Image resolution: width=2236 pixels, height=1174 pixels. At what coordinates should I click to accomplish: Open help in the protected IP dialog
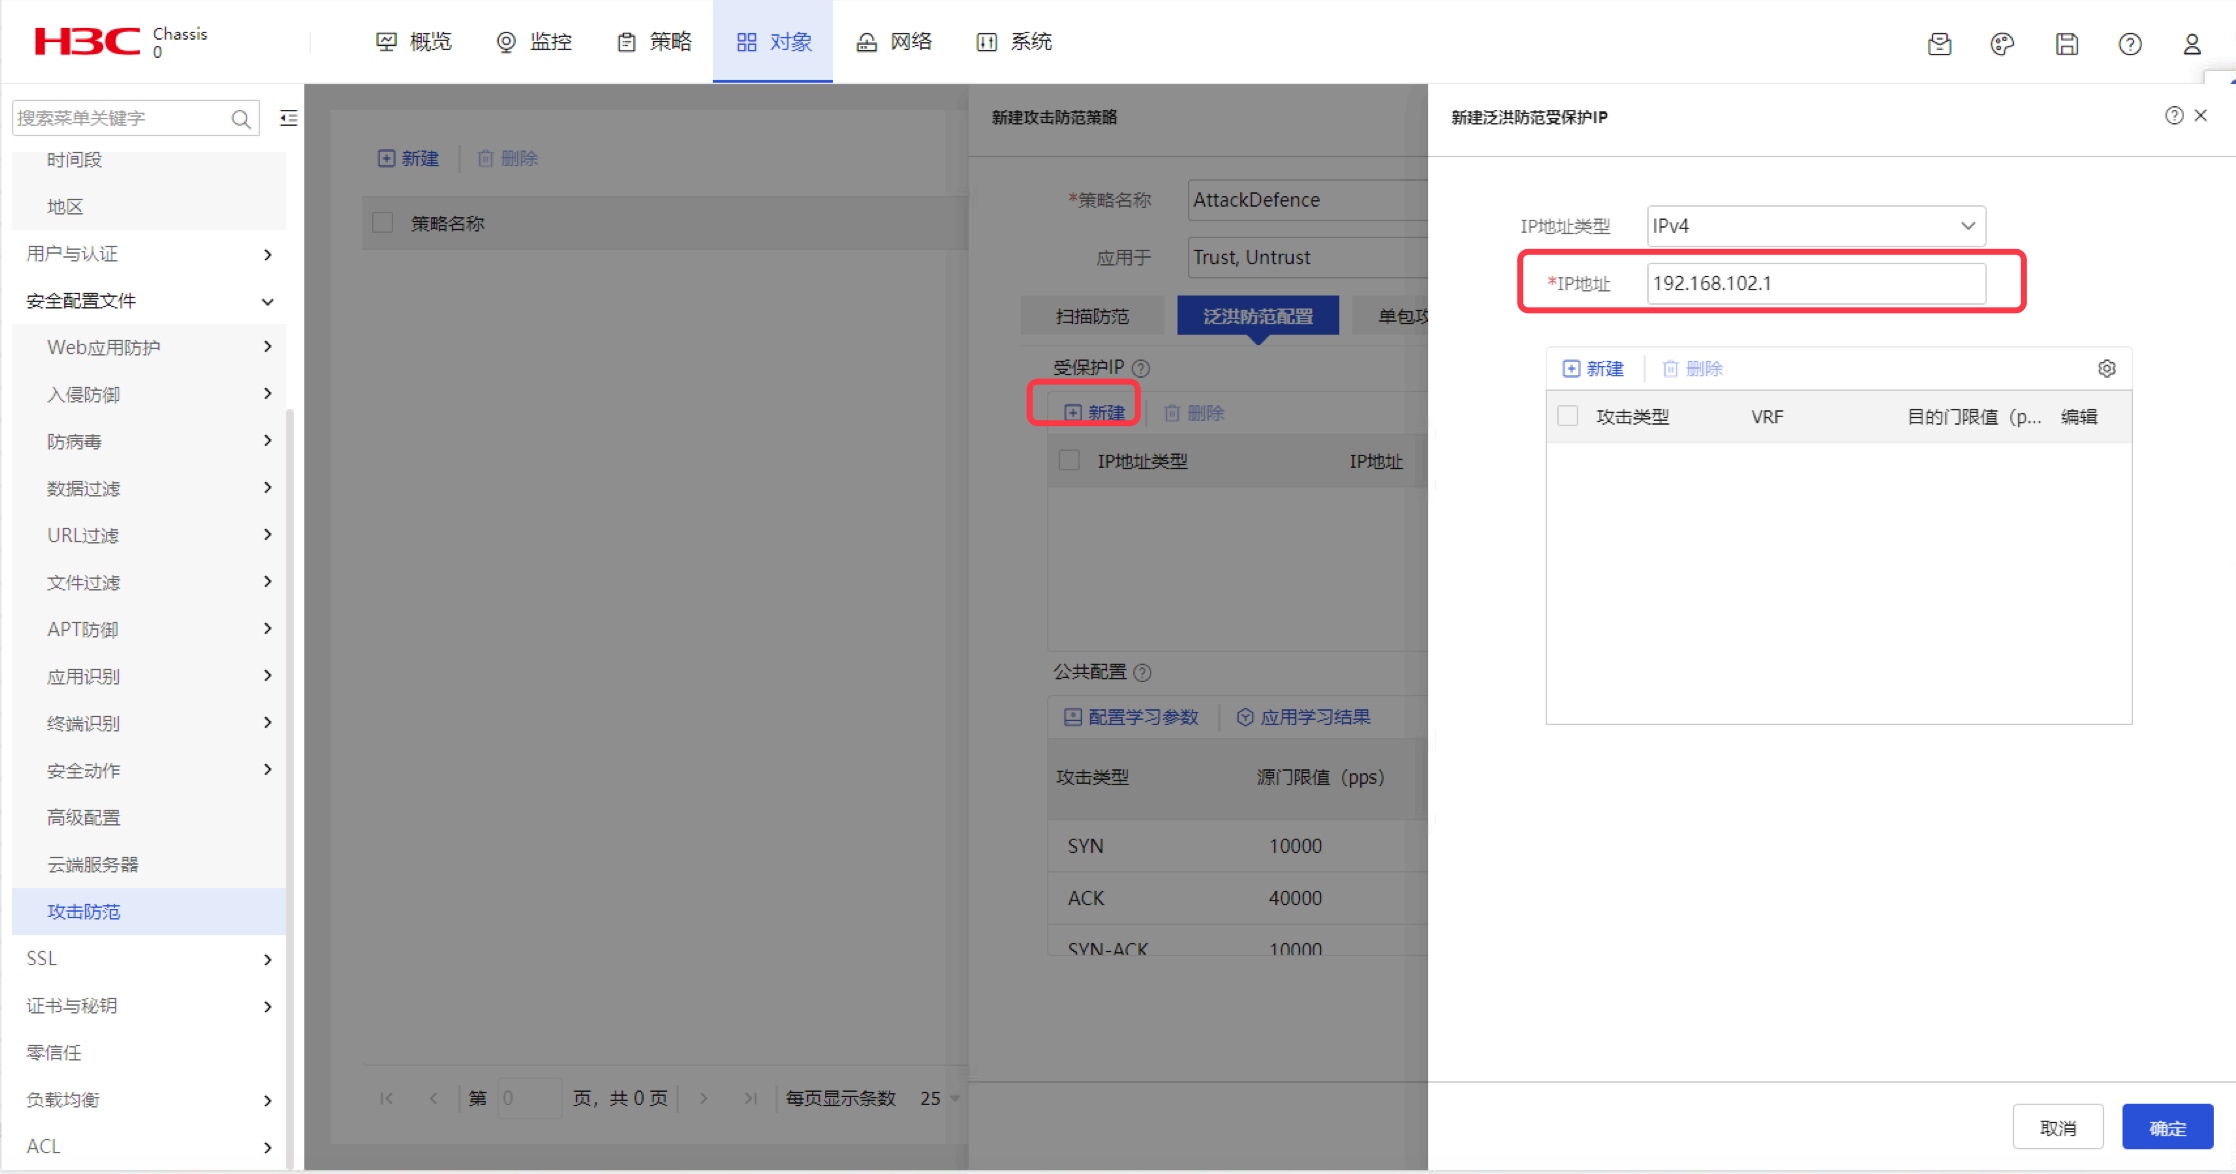[x=2174, y=115]
